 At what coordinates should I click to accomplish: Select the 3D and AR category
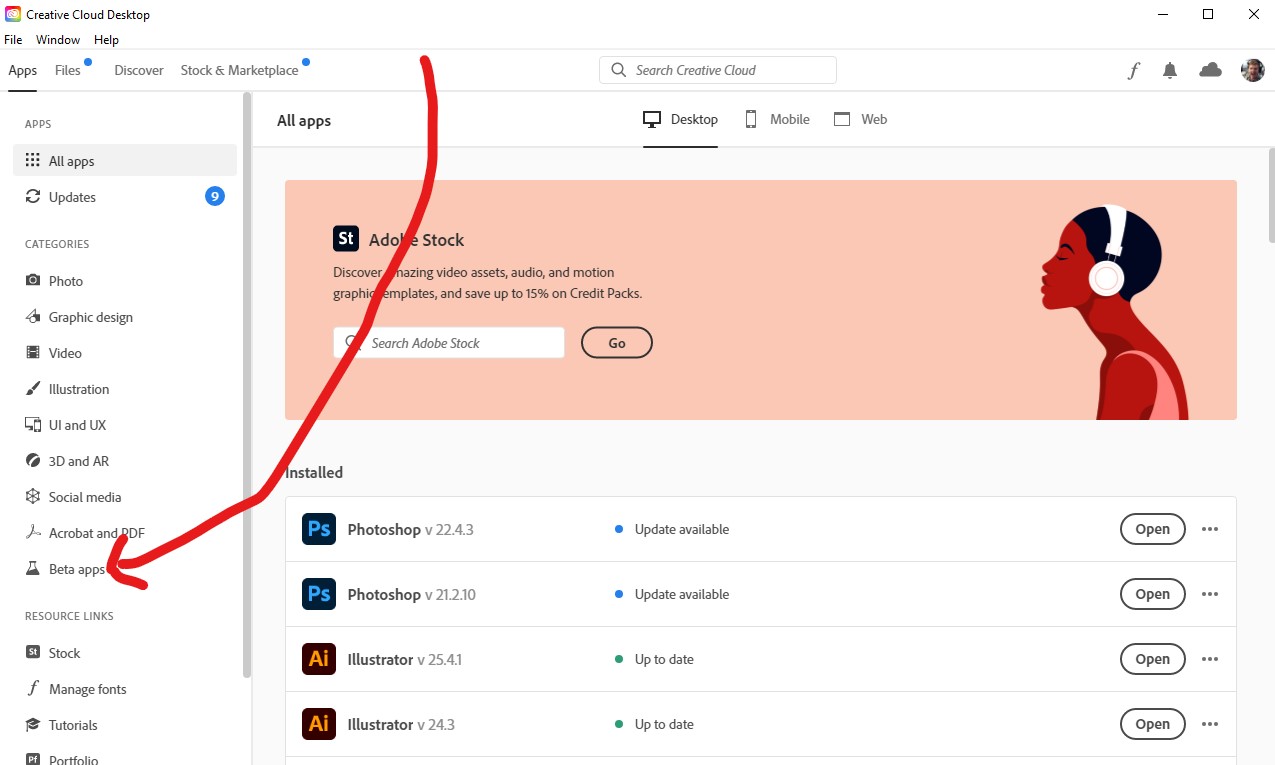pyautogui.click(x=78, y=461)
